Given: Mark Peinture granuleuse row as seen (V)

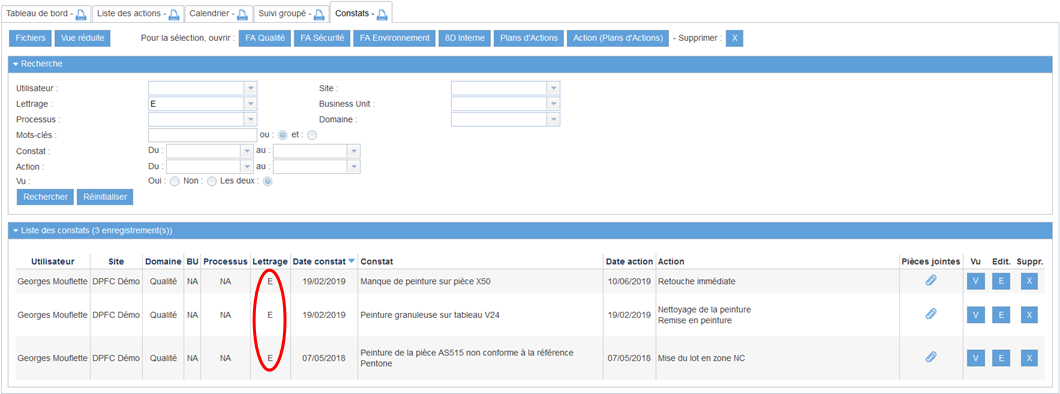Looking at the screenshot, I should (x=975, y=315).
